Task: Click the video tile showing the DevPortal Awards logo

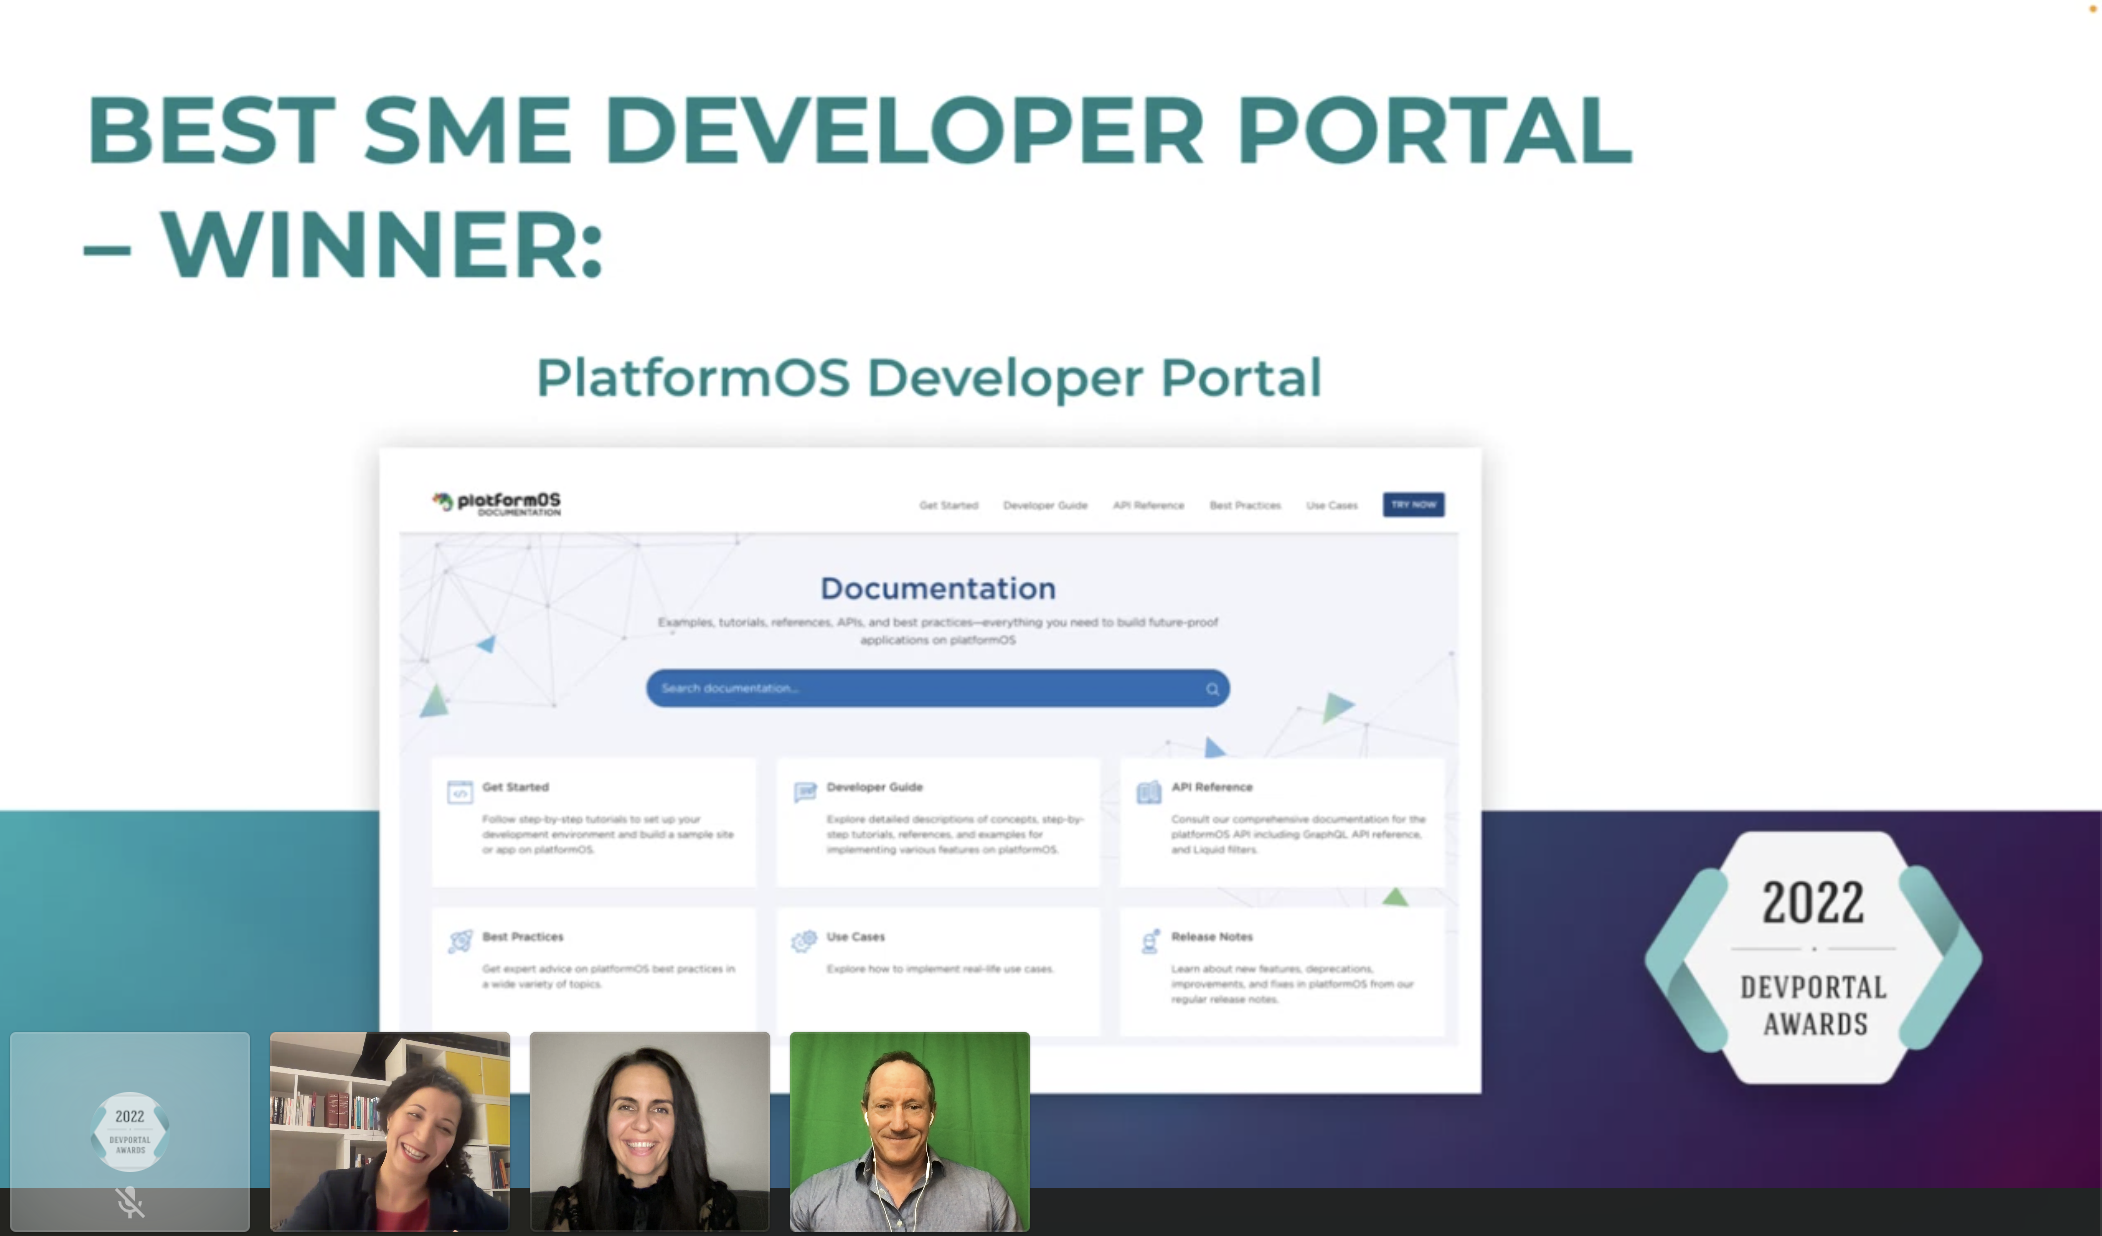Action: [130, 1130]
